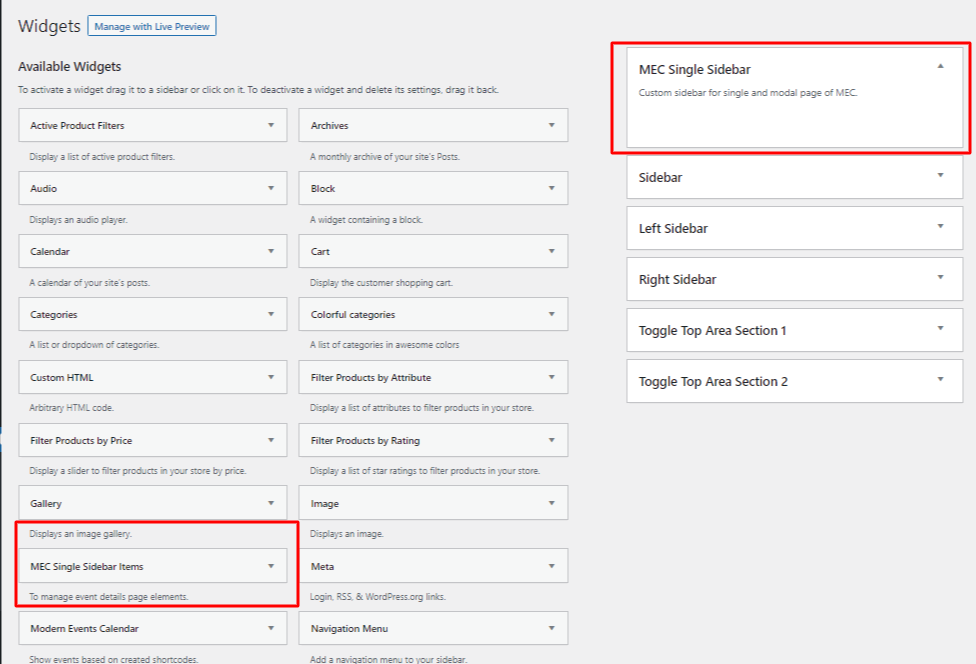Open the Block widget arrow
The image size is (976, 664).
click(551, 188)
